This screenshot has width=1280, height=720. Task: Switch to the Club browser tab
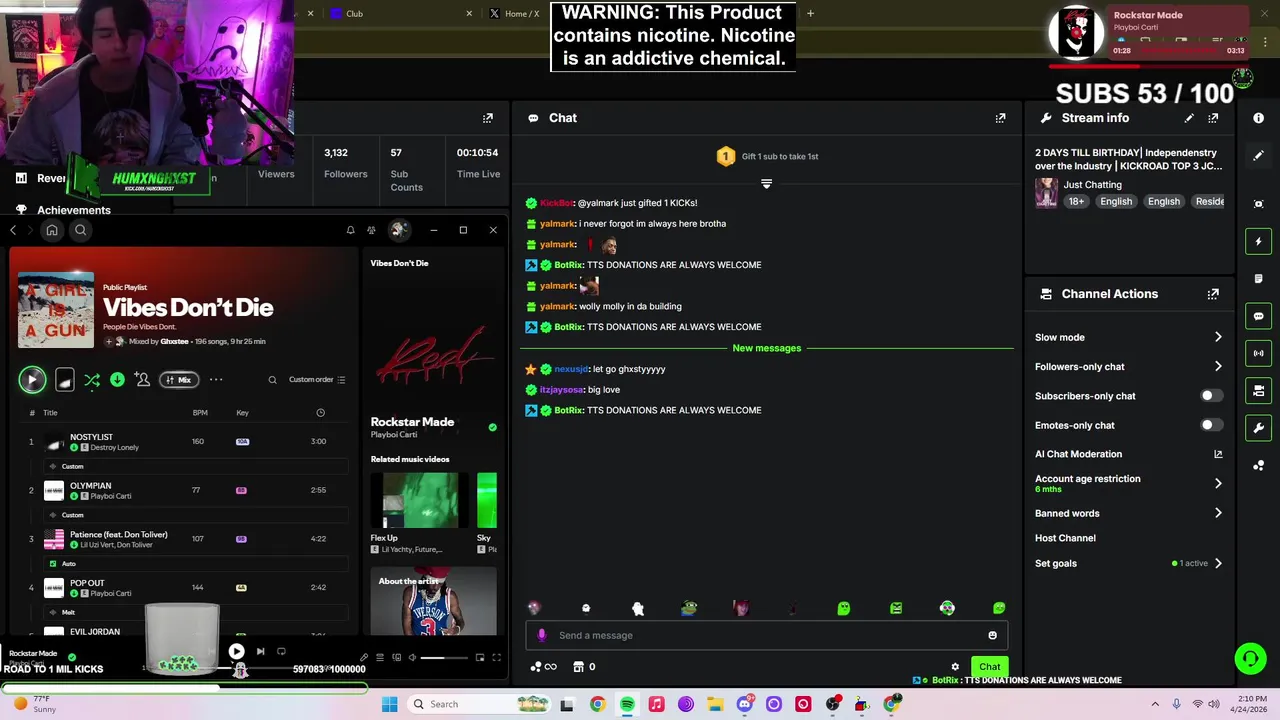(400, 14)
